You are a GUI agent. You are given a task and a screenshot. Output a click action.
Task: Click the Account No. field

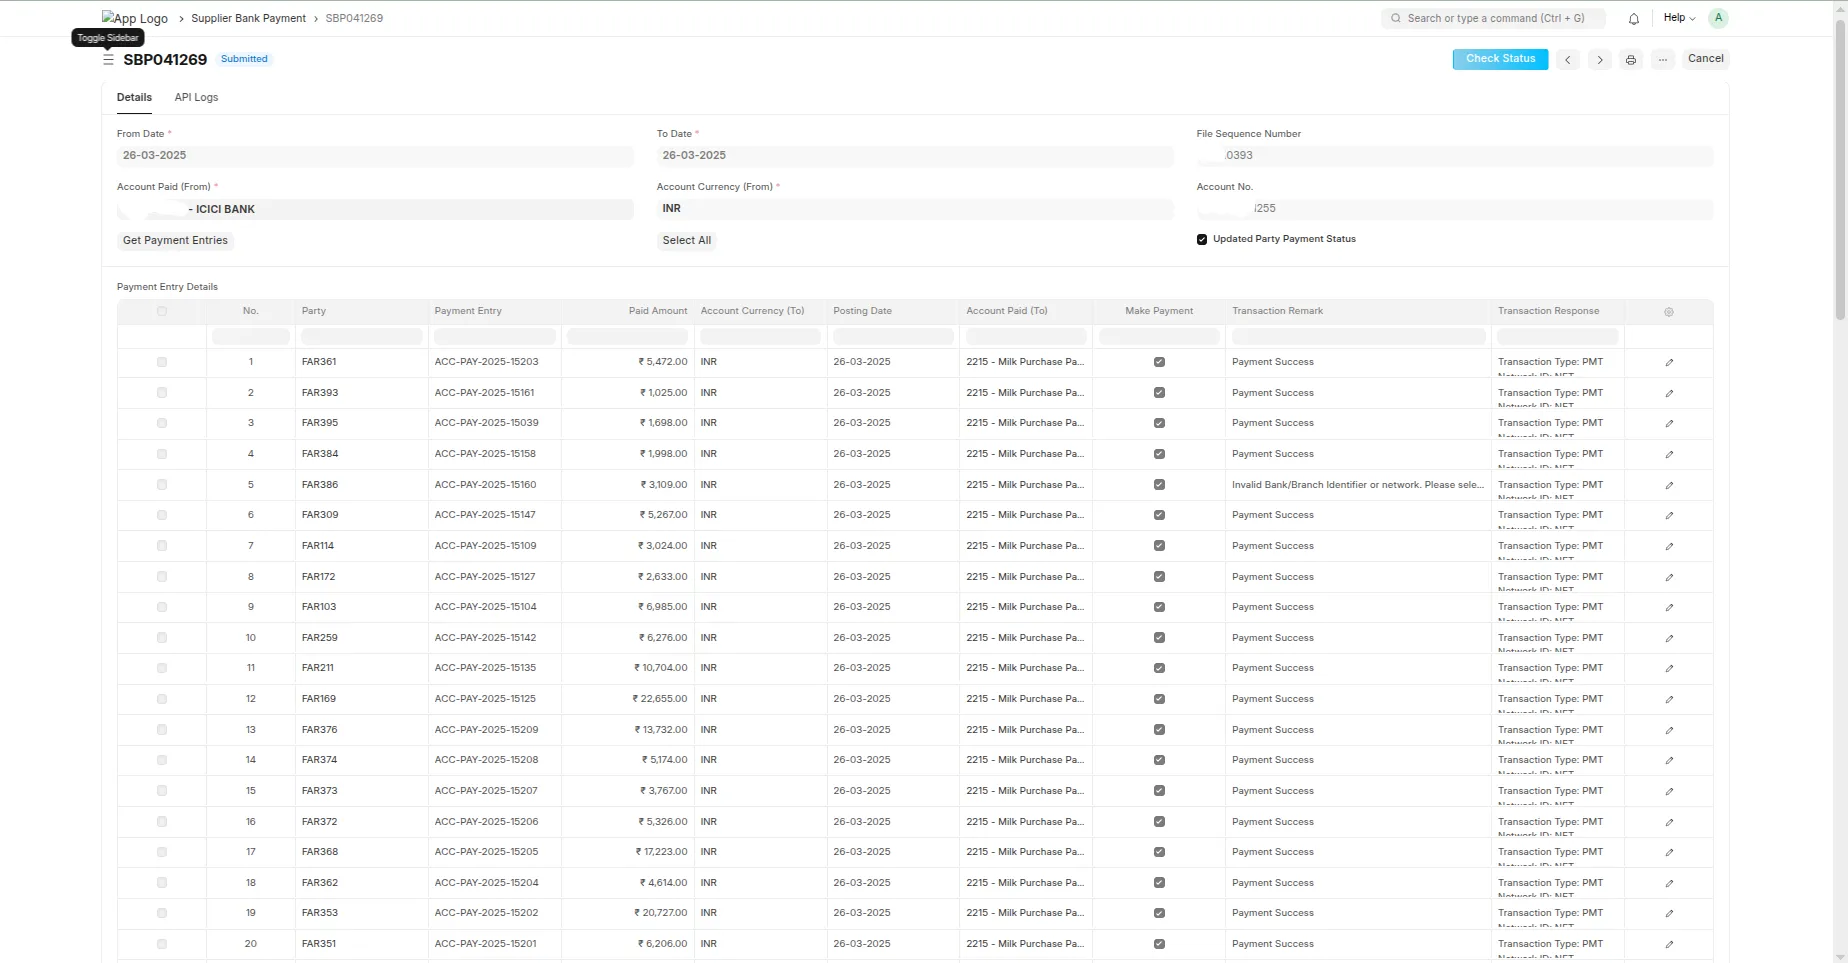(x=1455, y=209)
